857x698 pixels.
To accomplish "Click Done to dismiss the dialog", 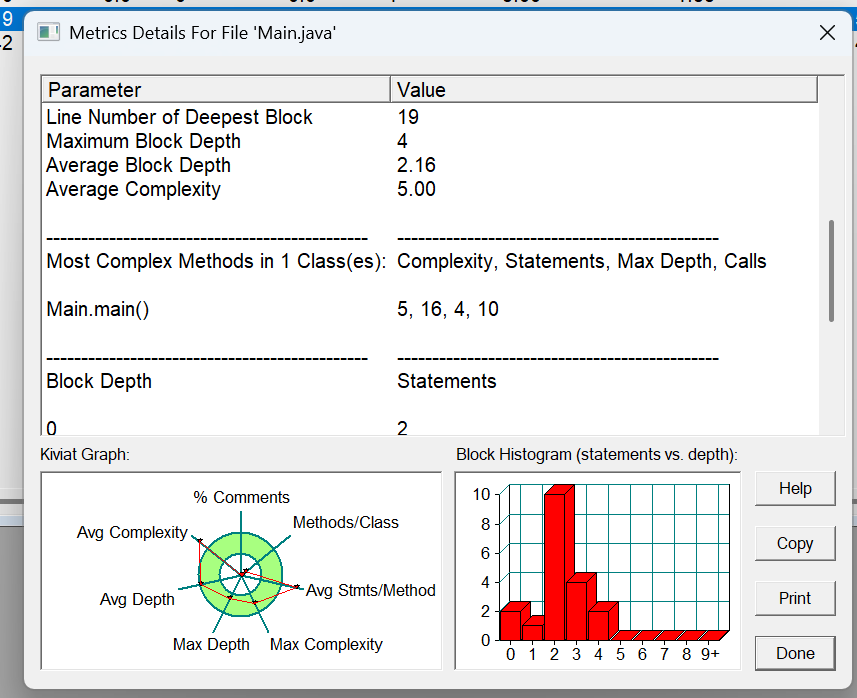I will [795, 653].
